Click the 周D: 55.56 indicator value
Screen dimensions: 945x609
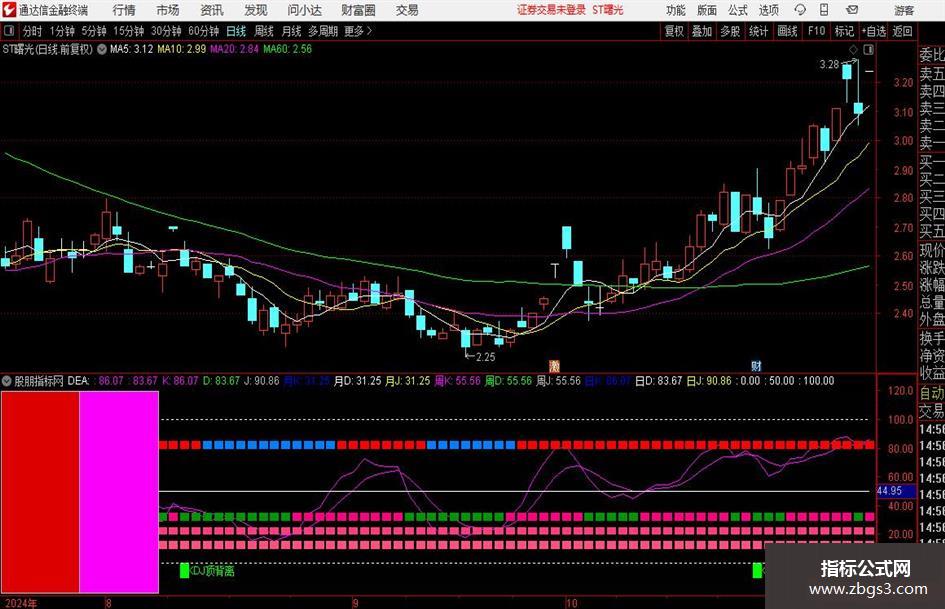coord(509,381)
